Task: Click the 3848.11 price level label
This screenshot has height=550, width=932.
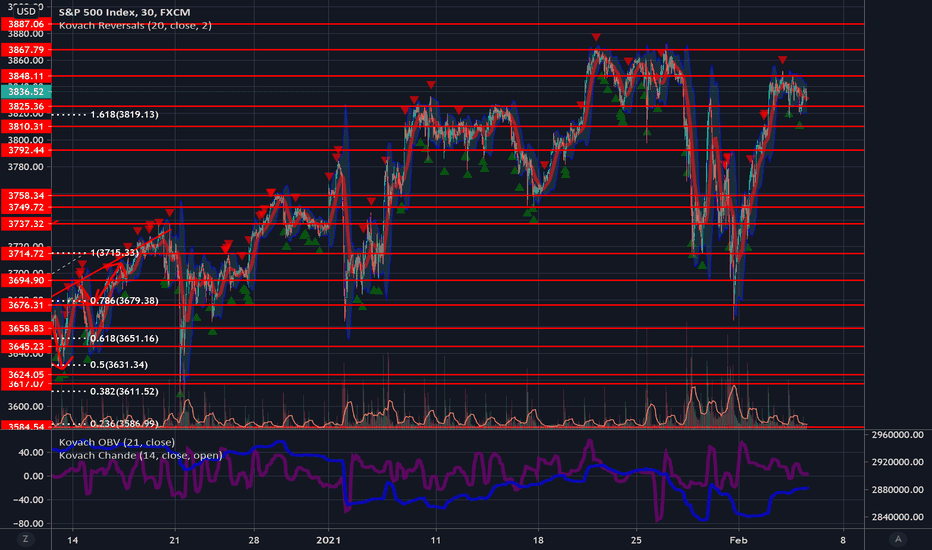Action: pos(26,76)
